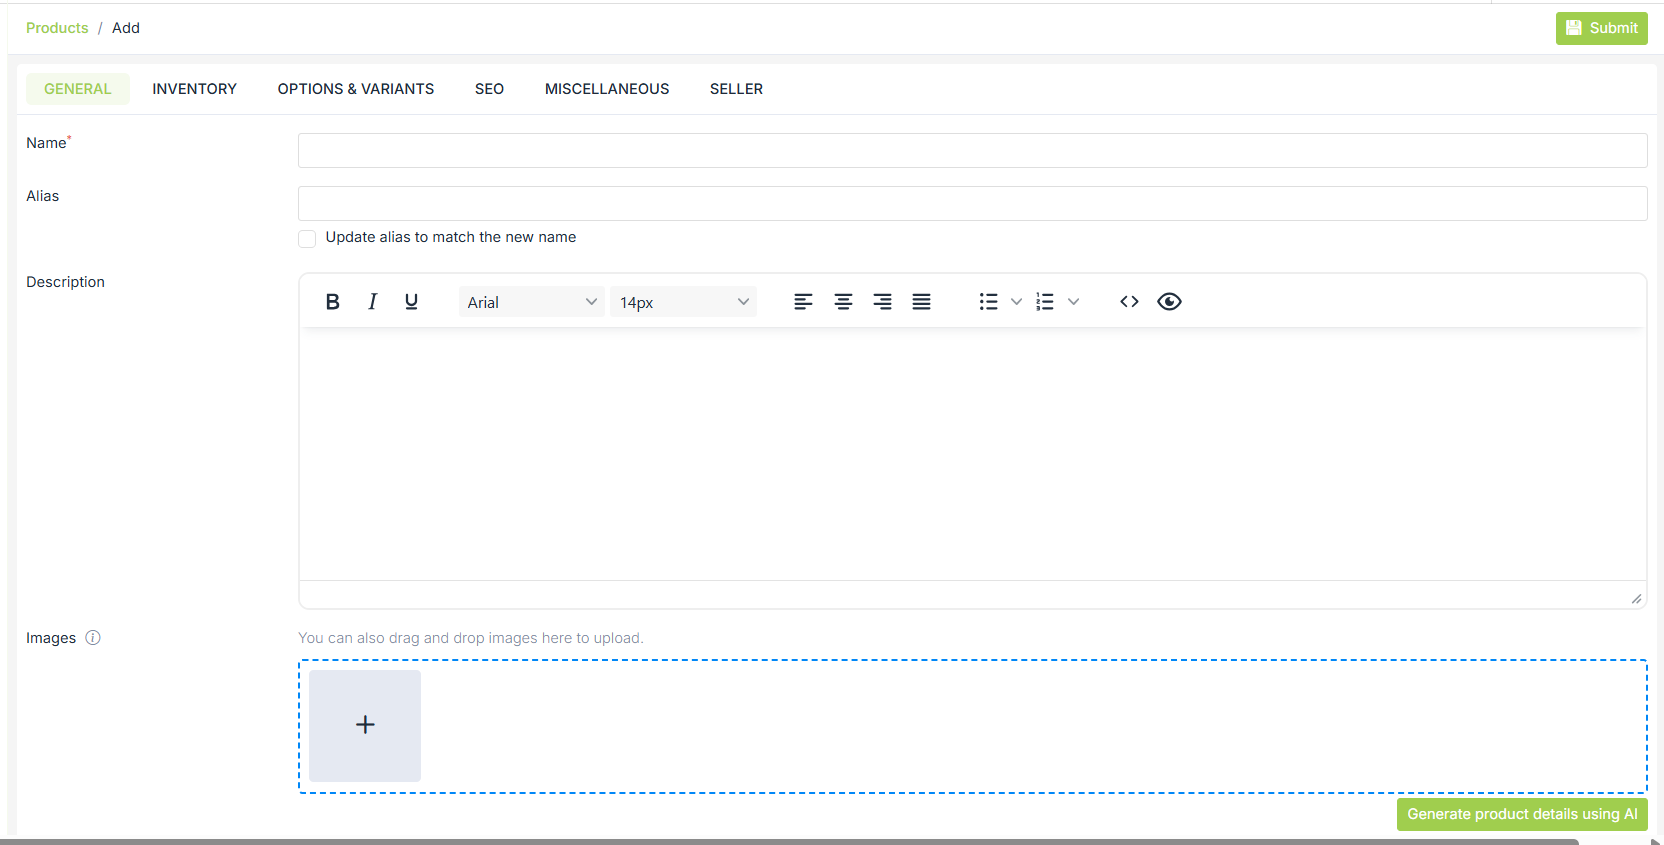Apply underline formatting in description editor

[x=411, y=302]
